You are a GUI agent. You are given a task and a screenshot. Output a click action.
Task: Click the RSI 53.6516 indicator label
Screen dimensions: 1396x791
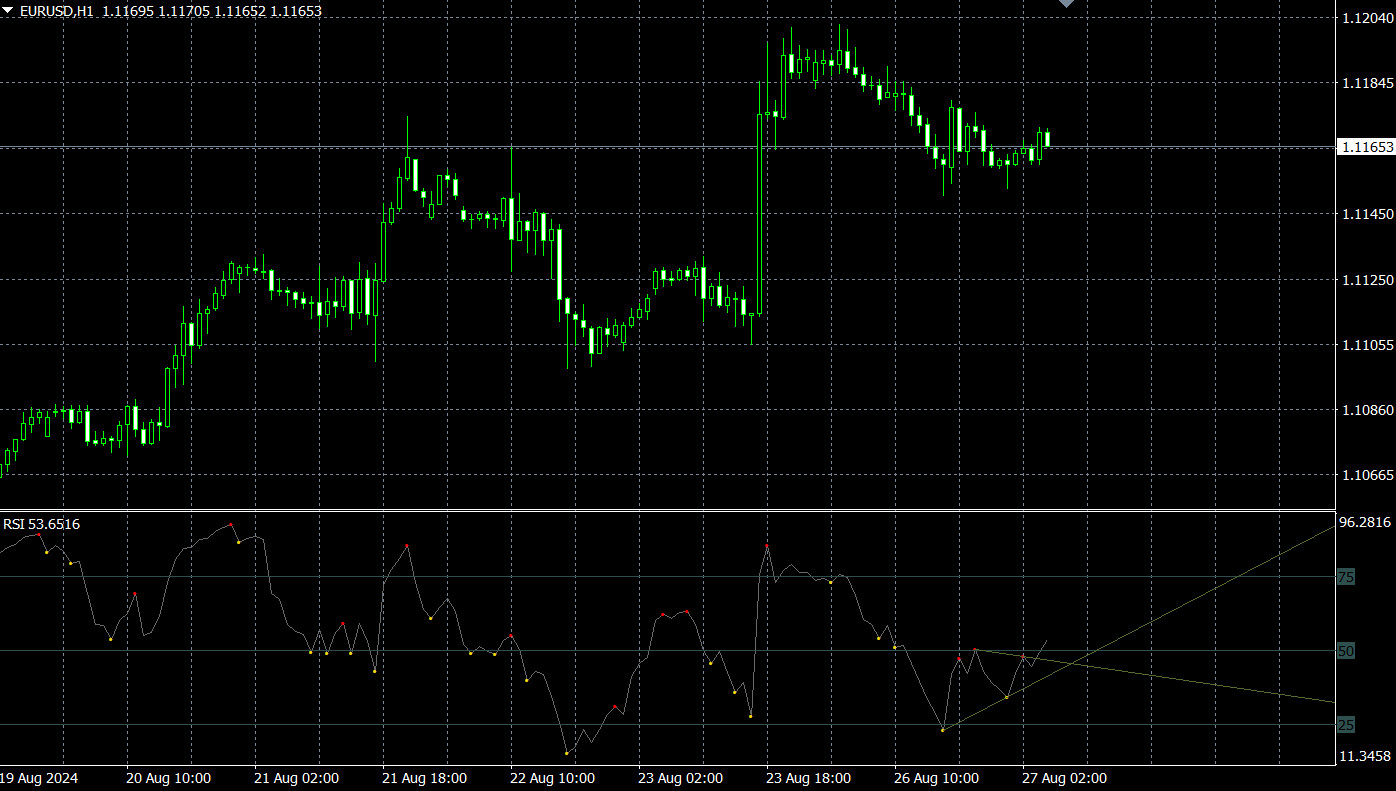(42, 524)
